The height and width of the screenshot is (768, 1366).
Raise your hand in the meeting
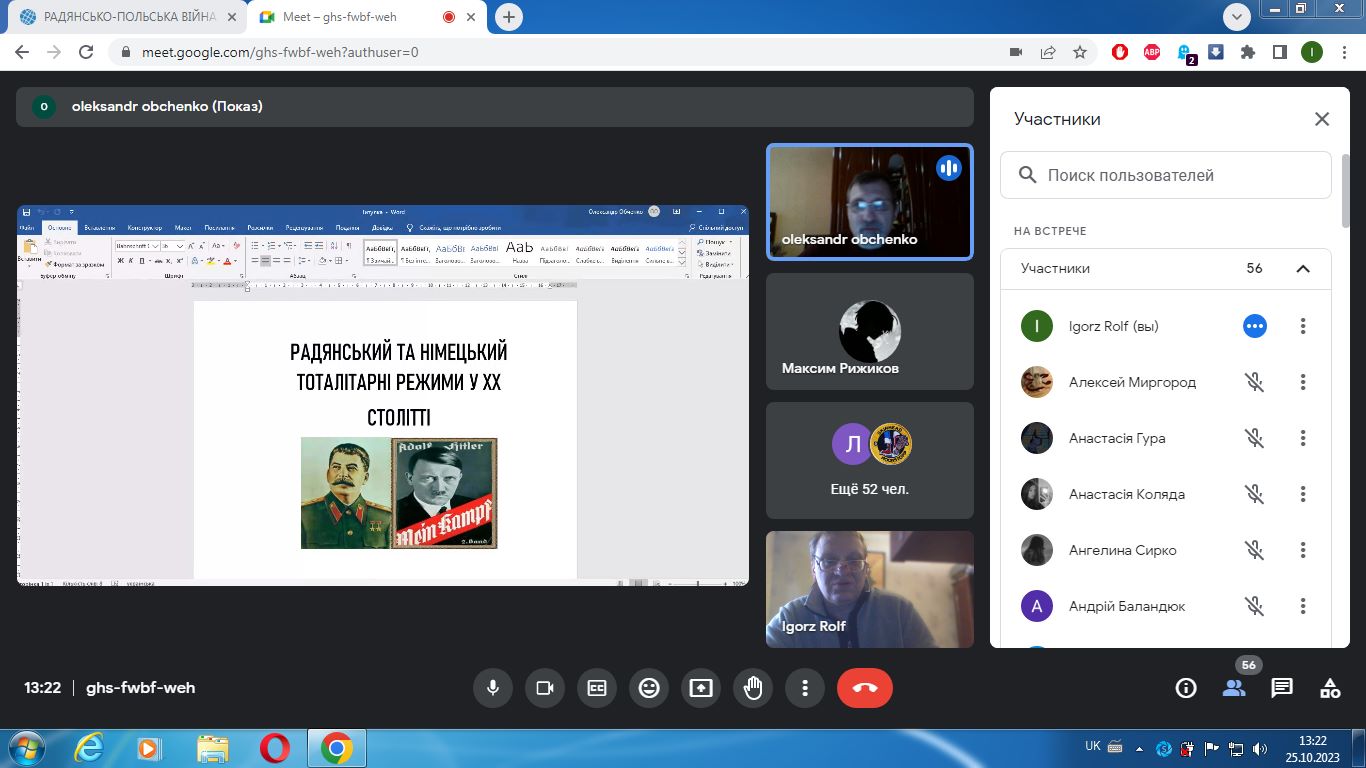[753, 688]
